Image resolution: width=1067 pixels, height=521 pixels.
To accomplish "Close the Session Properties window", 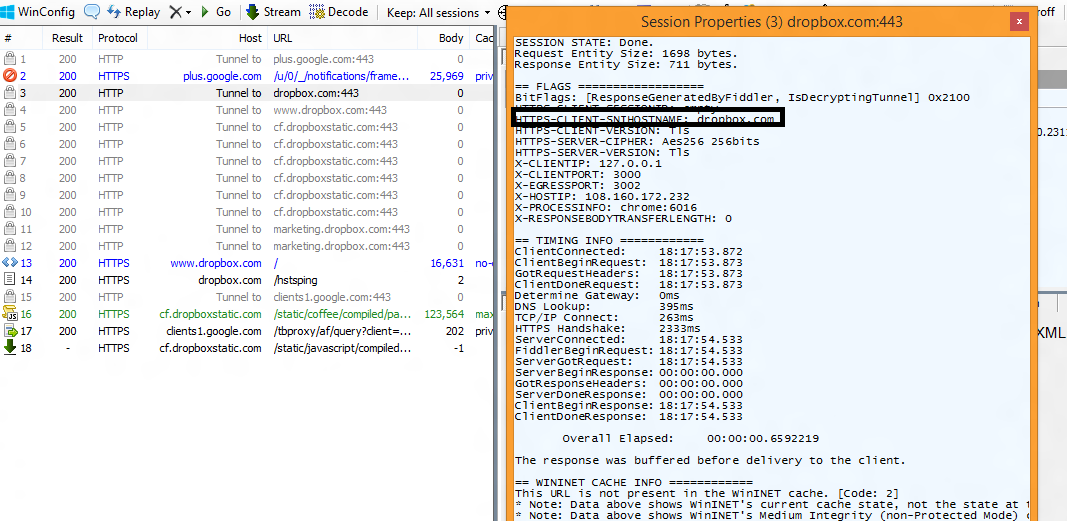I will (x=1019, y=22).
